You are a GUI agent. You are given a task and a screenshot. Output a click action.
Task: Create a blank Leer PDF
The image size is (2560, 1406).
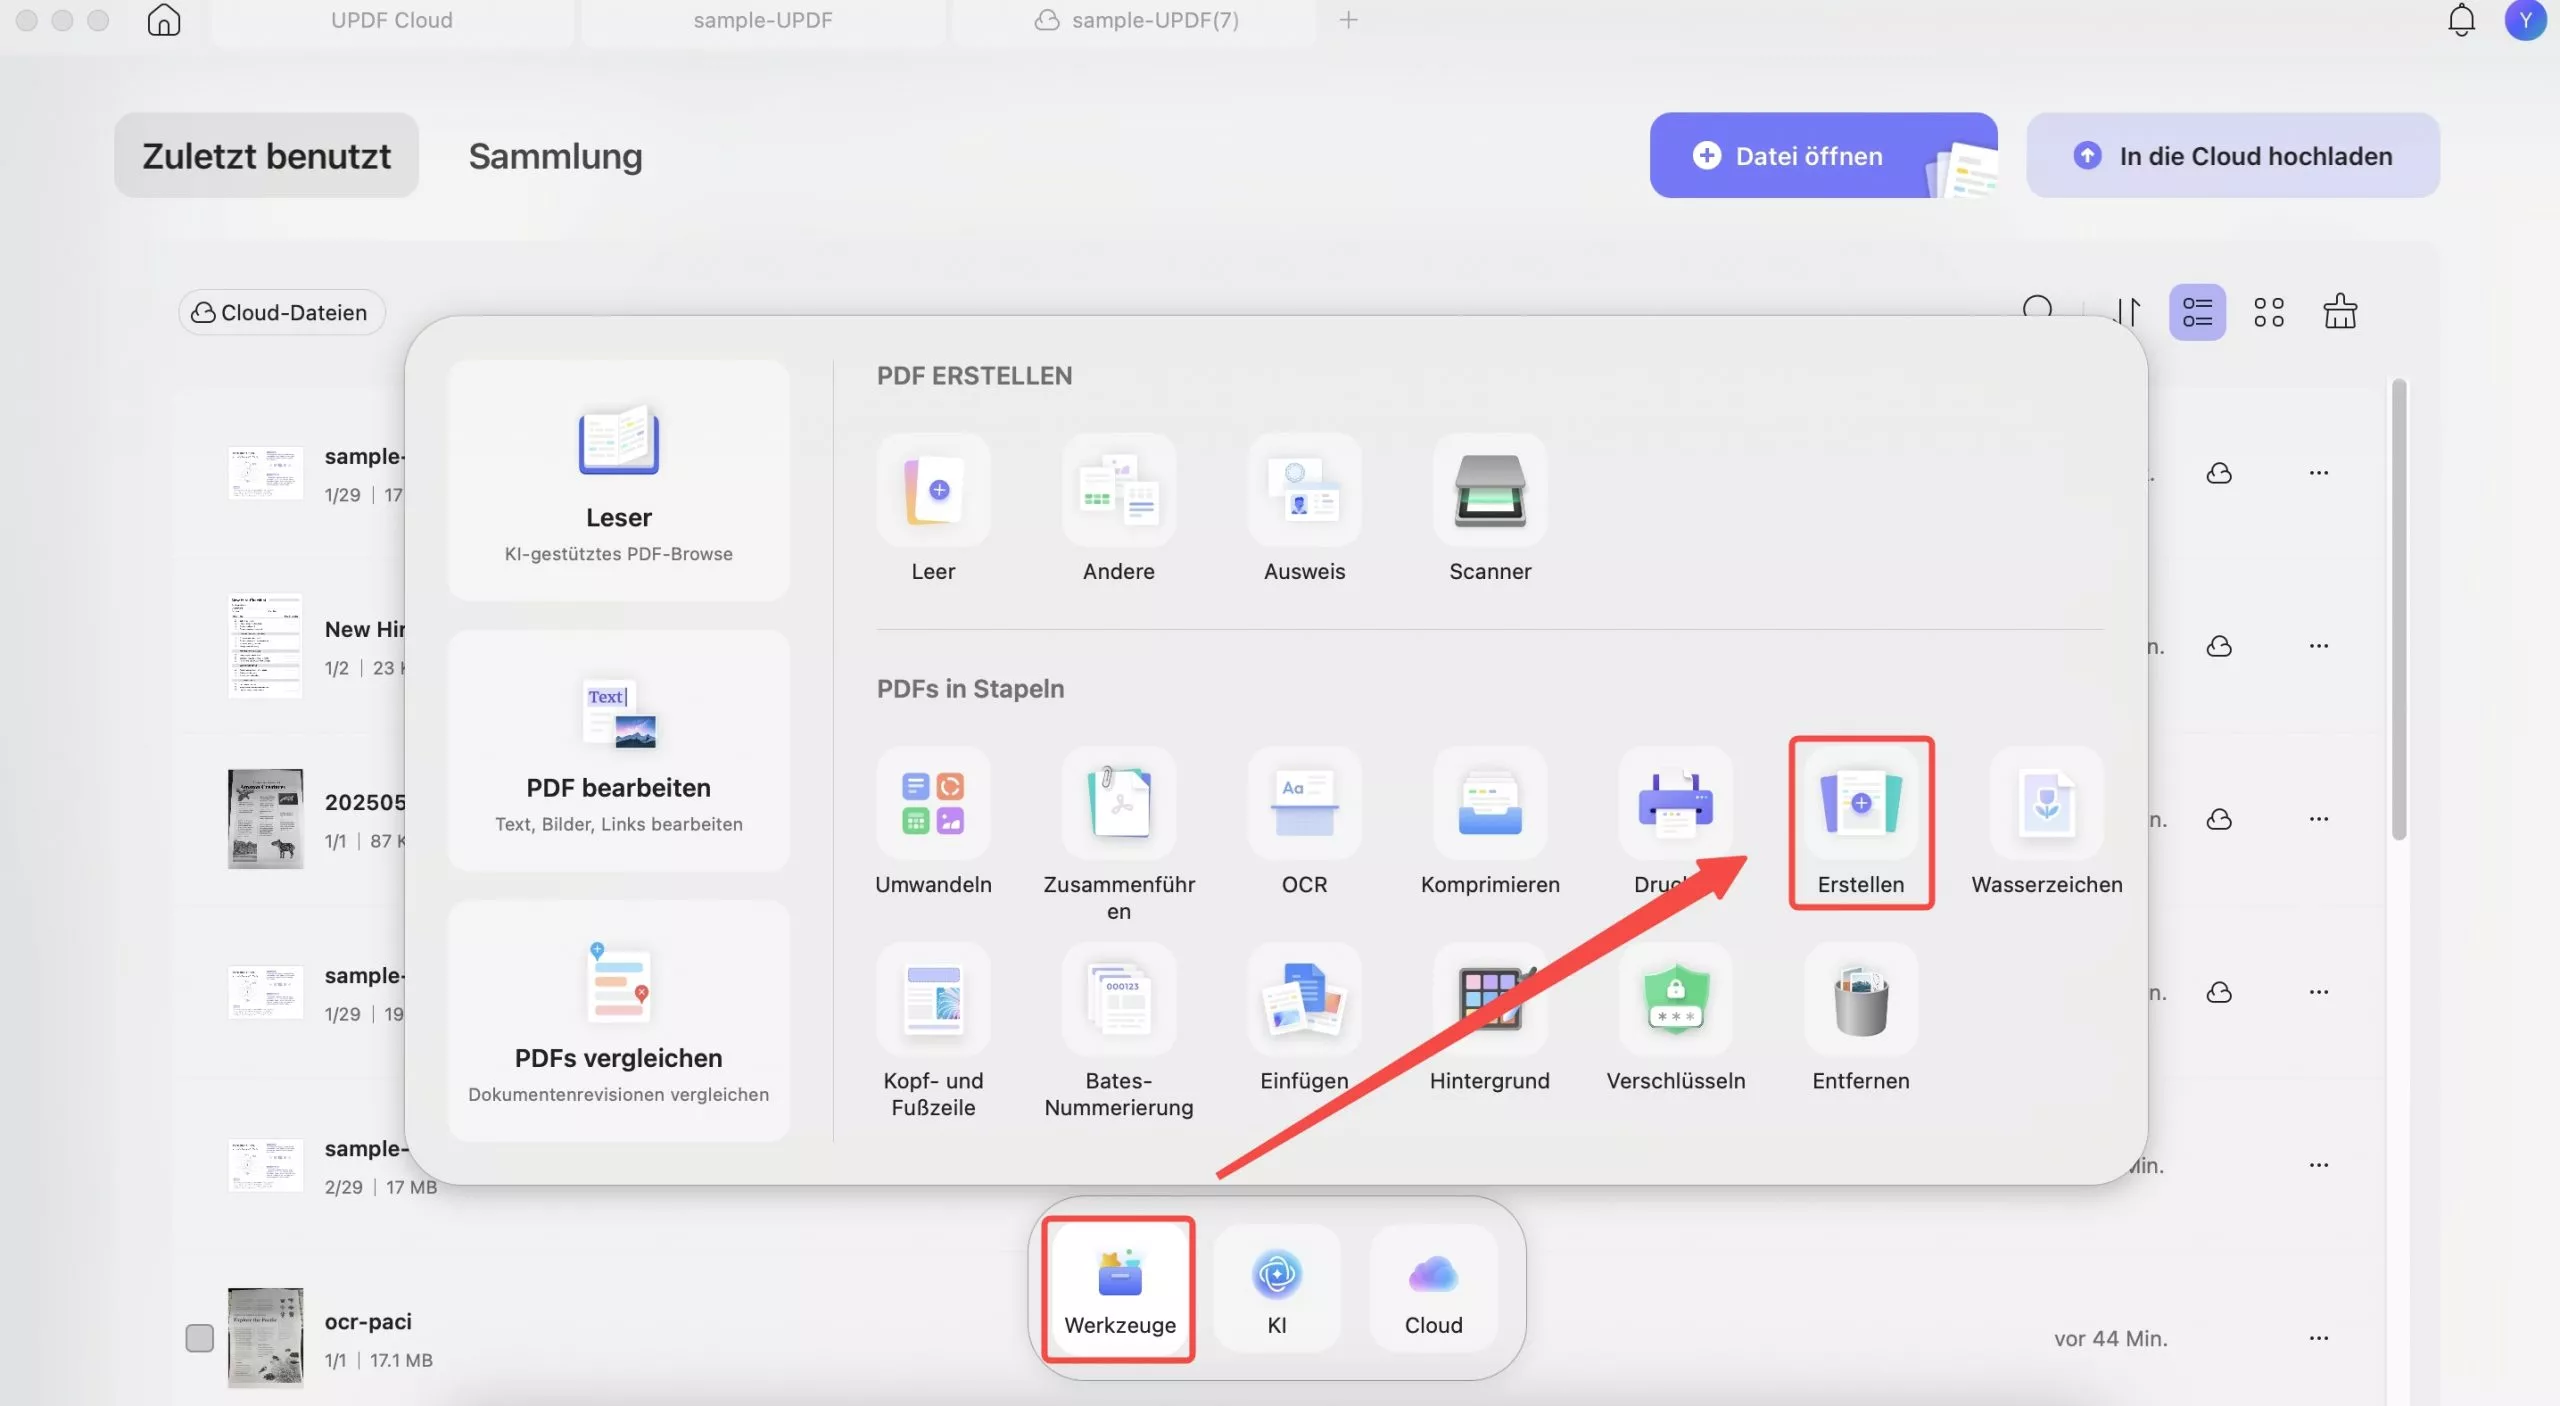point(932,491)
